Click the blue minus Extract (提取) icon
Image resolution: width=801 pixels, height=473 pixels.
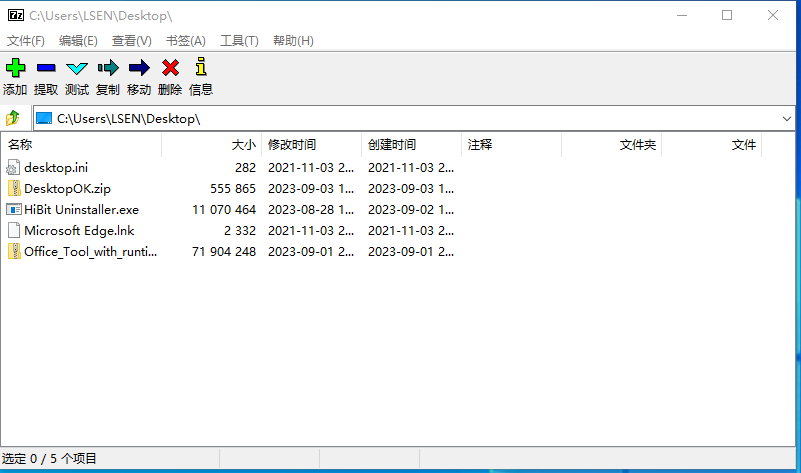pos(46,67)
